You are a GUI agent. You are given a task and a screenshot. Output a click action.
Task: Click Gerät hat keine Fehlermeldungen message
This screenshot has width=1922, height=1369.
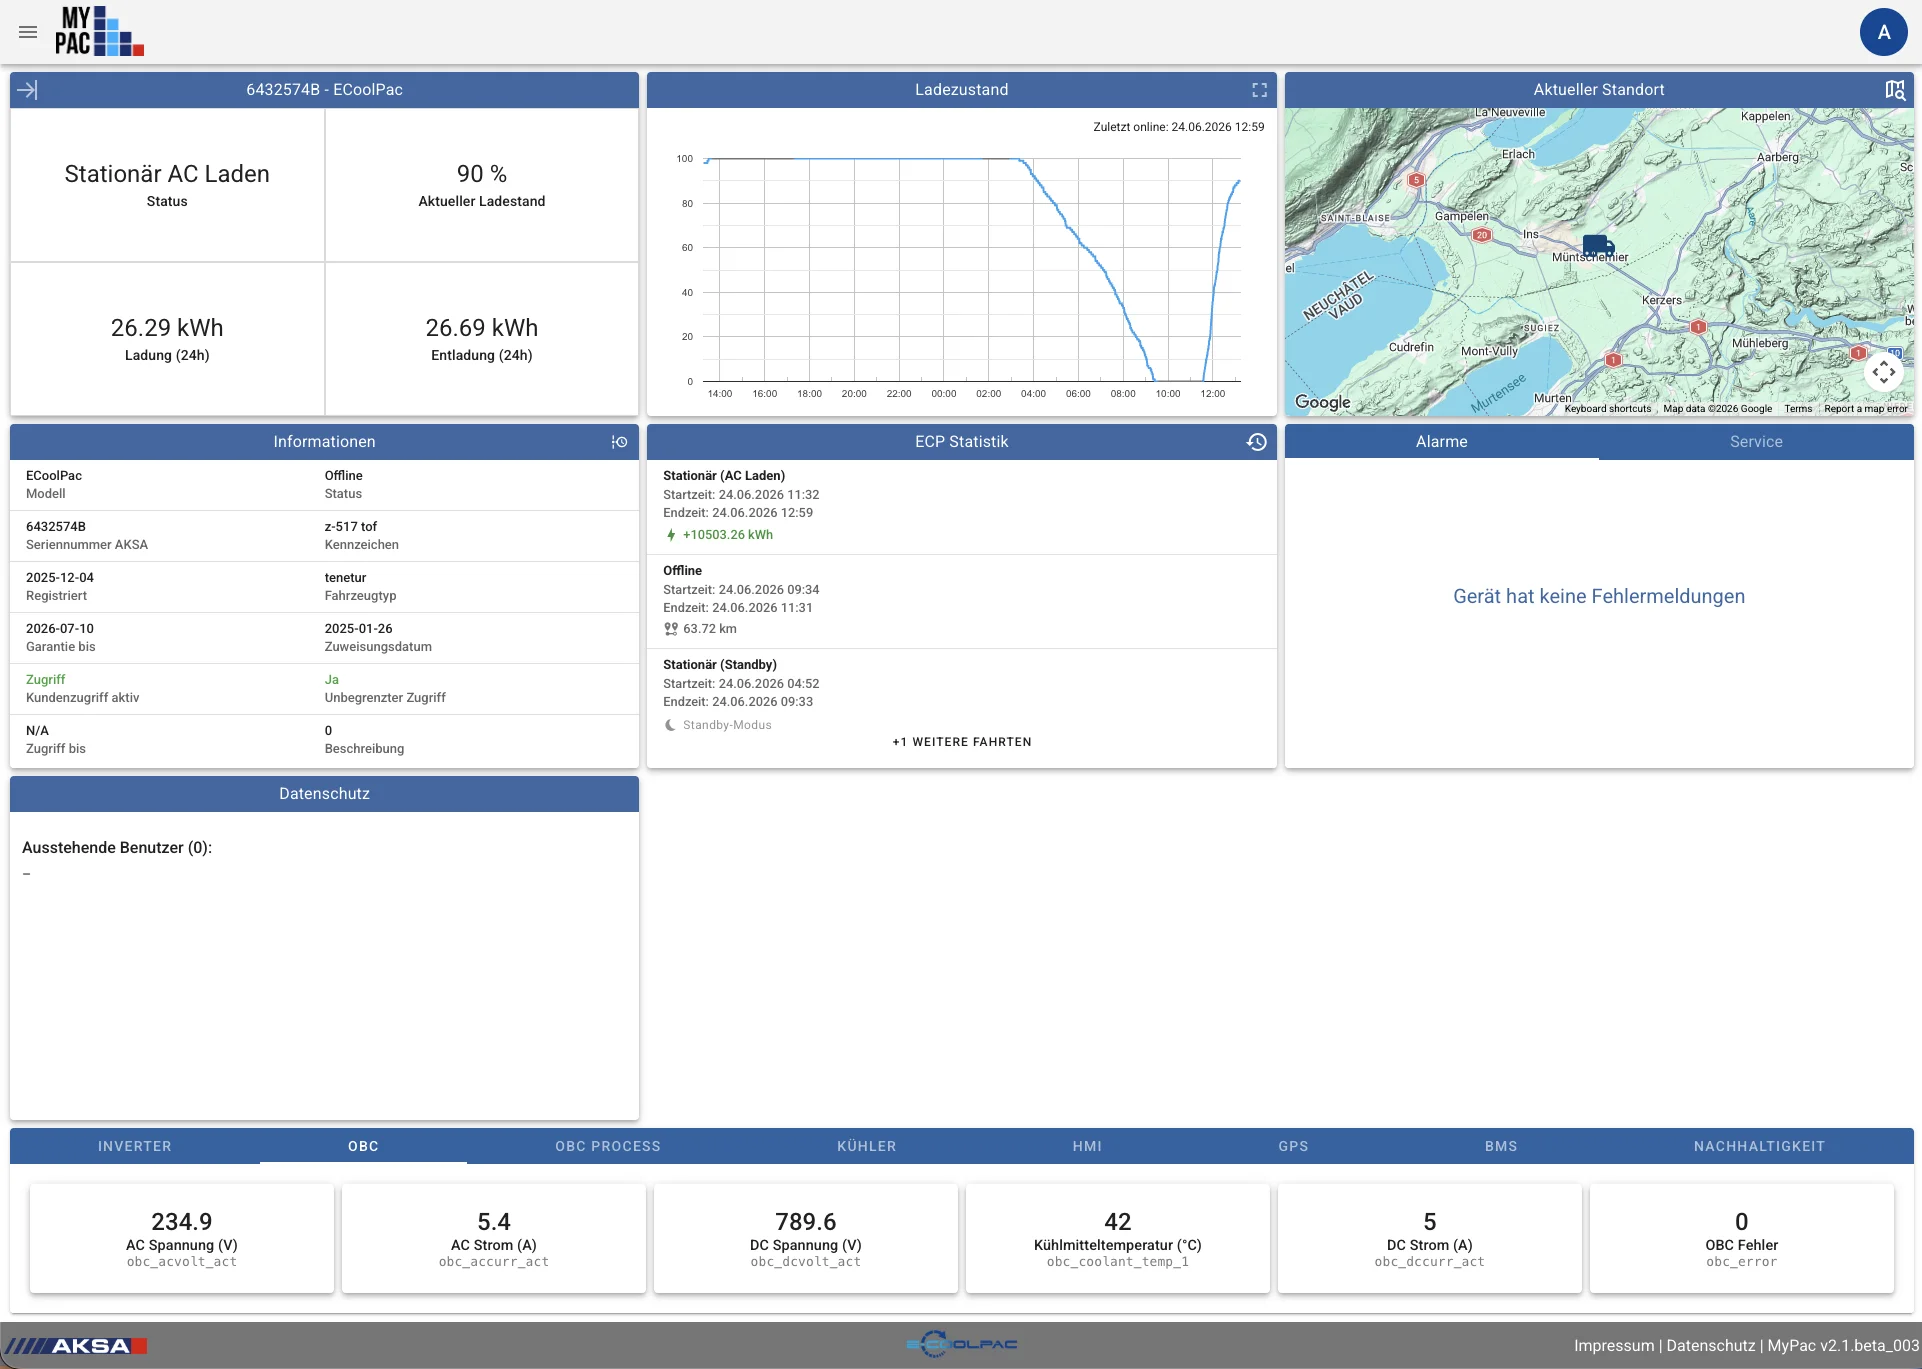(x=1599, y=596)
